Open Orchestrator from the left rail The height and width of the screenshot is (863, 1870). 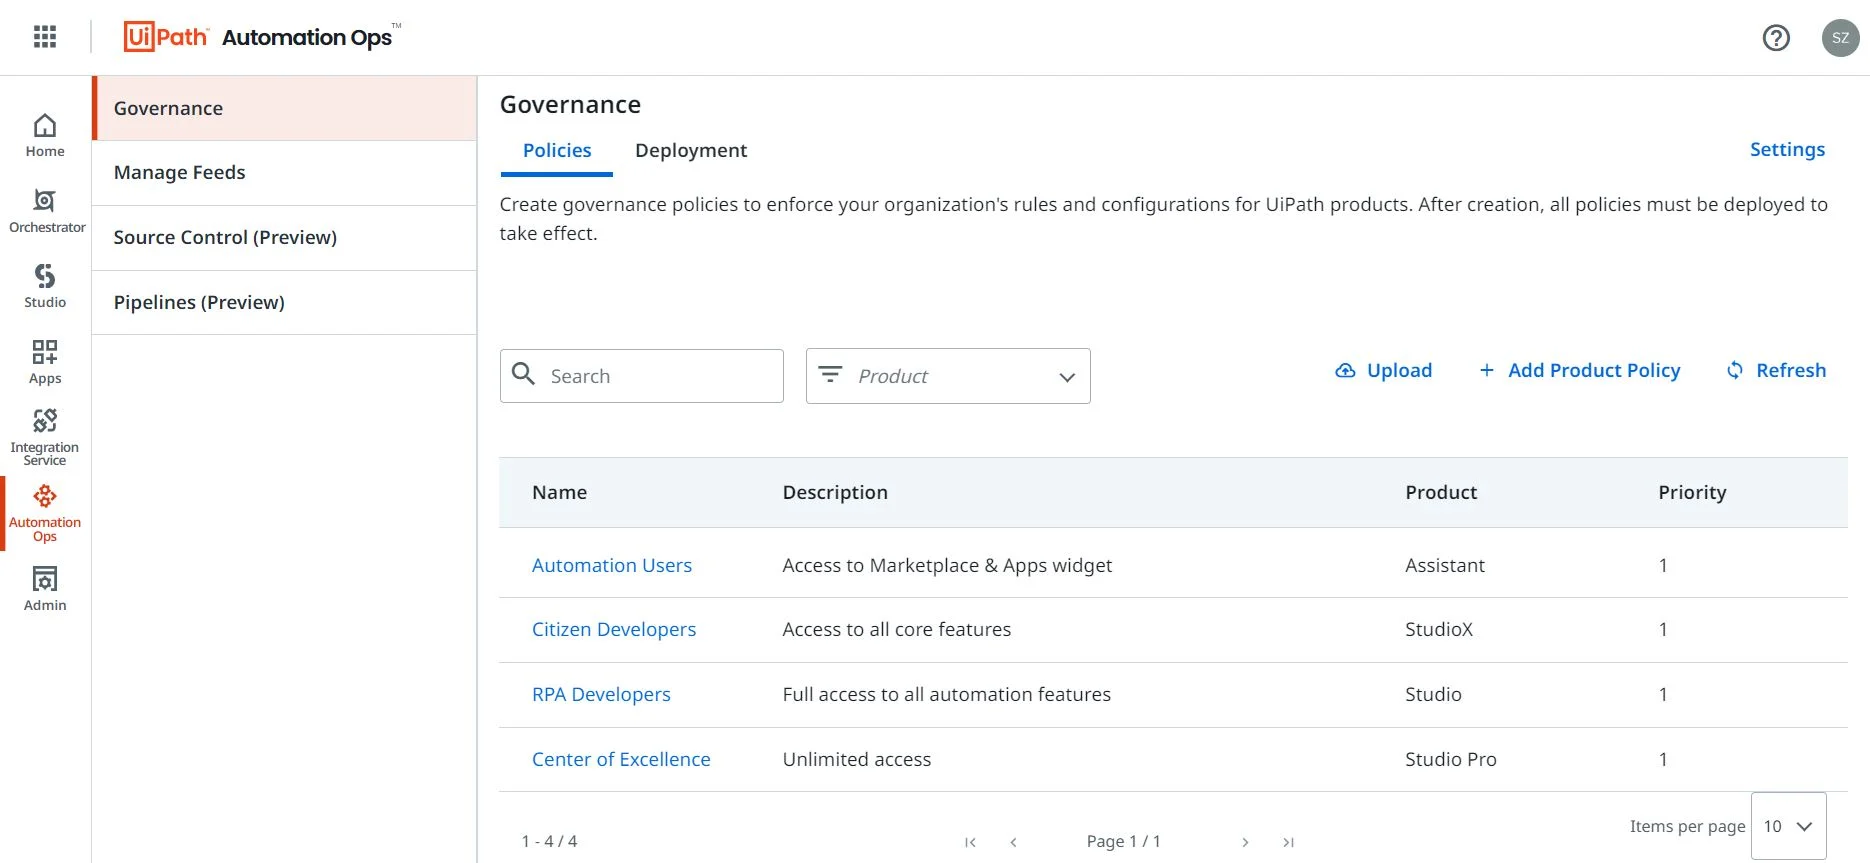(x=46, y=211)
